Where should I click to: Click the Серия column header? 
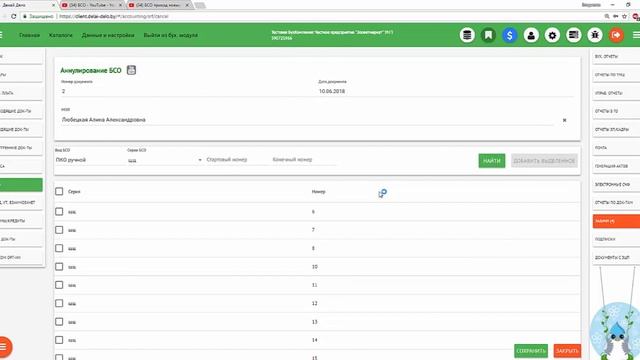(74, 191)
